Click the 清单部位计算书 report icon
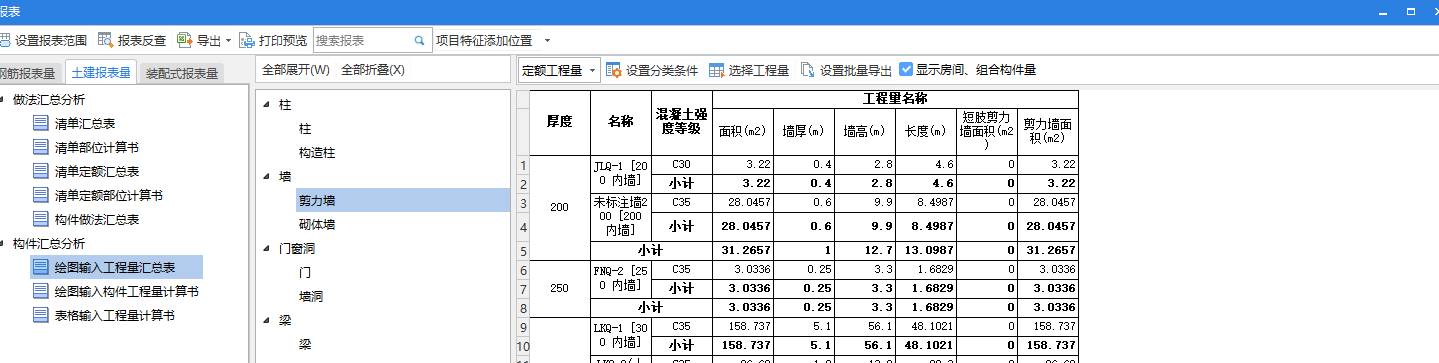Image resolution: width=1439 pixels, height=363 pixels. click(x=40, y=148)
